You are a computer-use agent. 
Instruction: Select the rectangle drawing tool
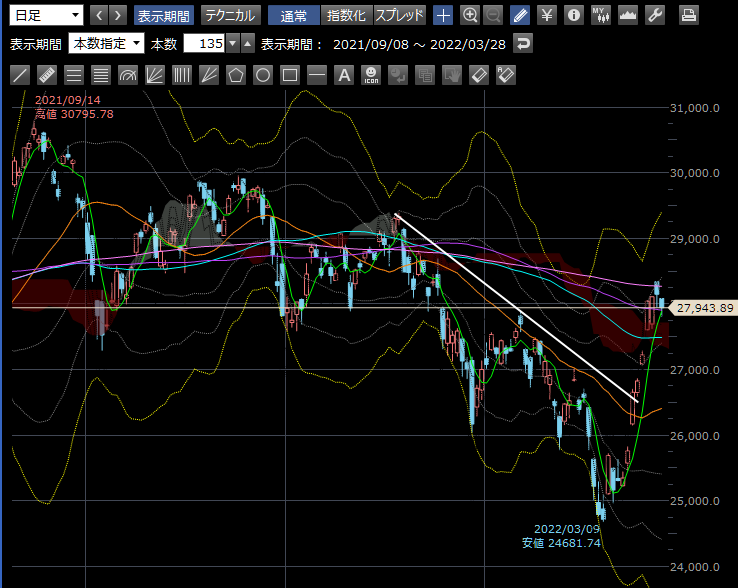tap(290, 75)
